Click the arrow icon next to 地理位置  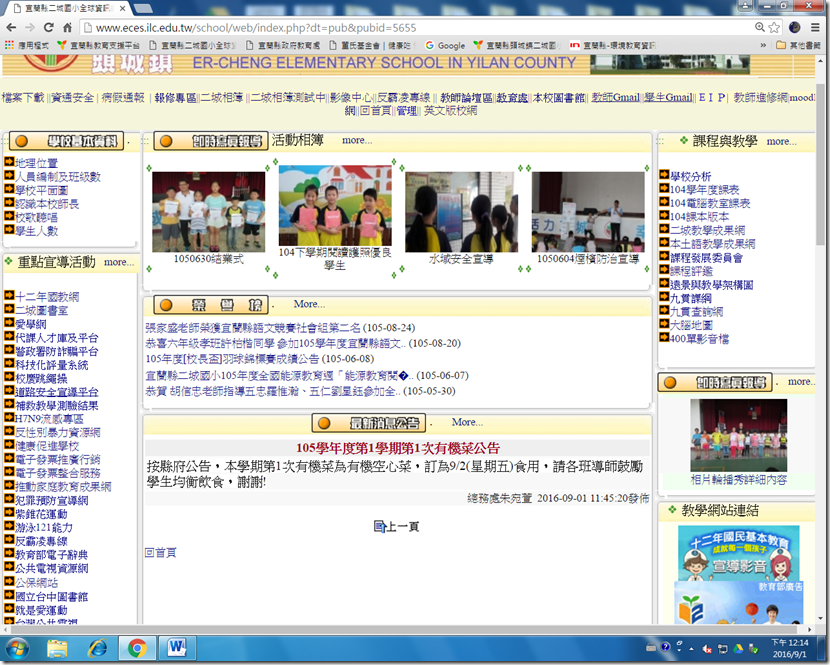pyautogui.click(x=9, y=161)
